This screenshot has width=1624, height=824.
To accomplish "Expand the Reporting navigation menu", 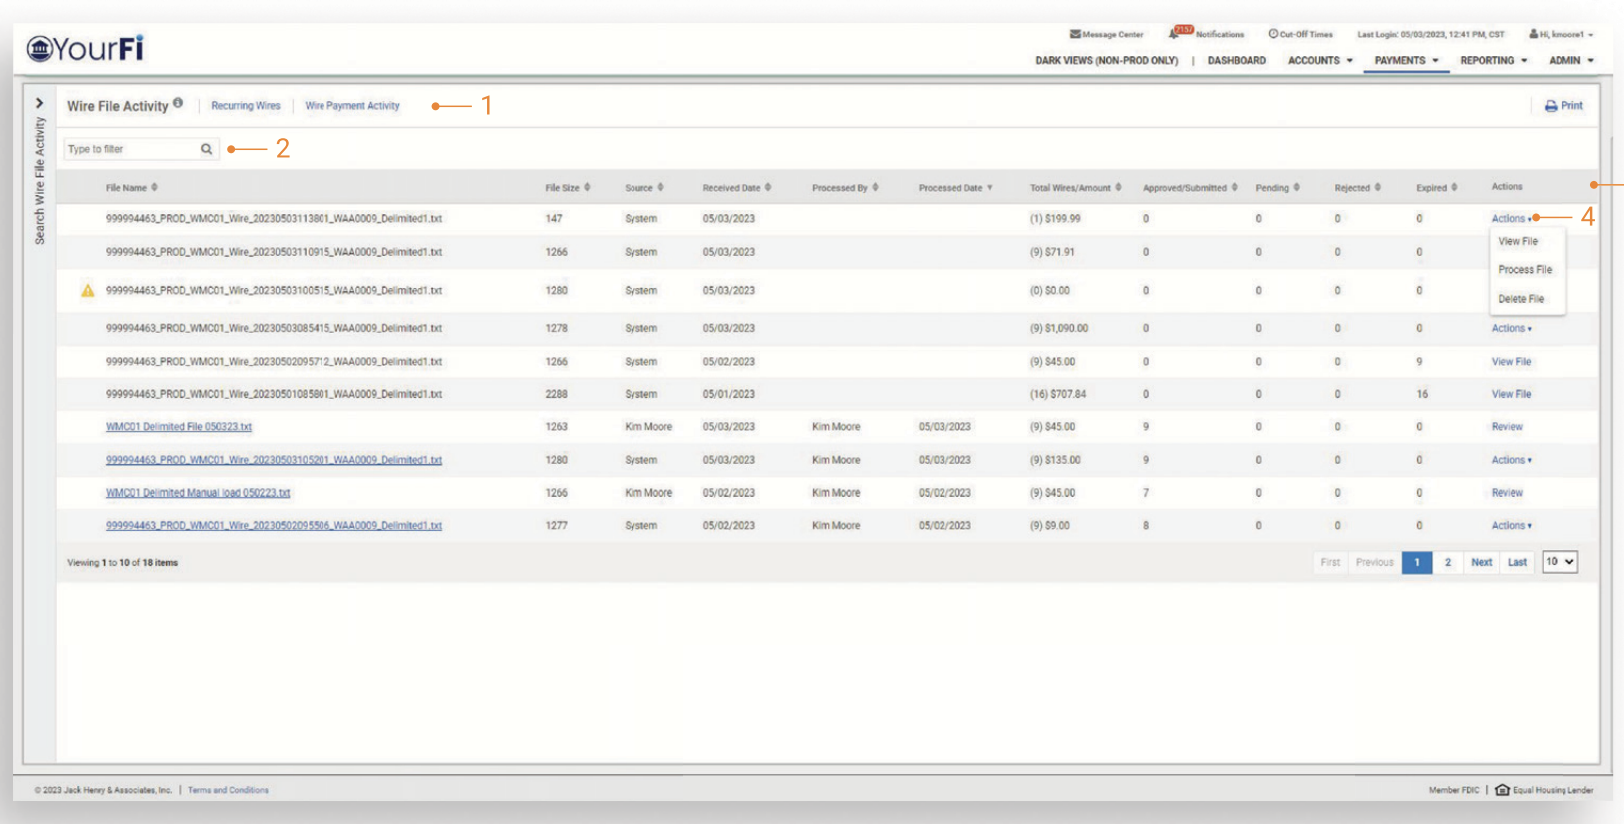I will 1493,61.
